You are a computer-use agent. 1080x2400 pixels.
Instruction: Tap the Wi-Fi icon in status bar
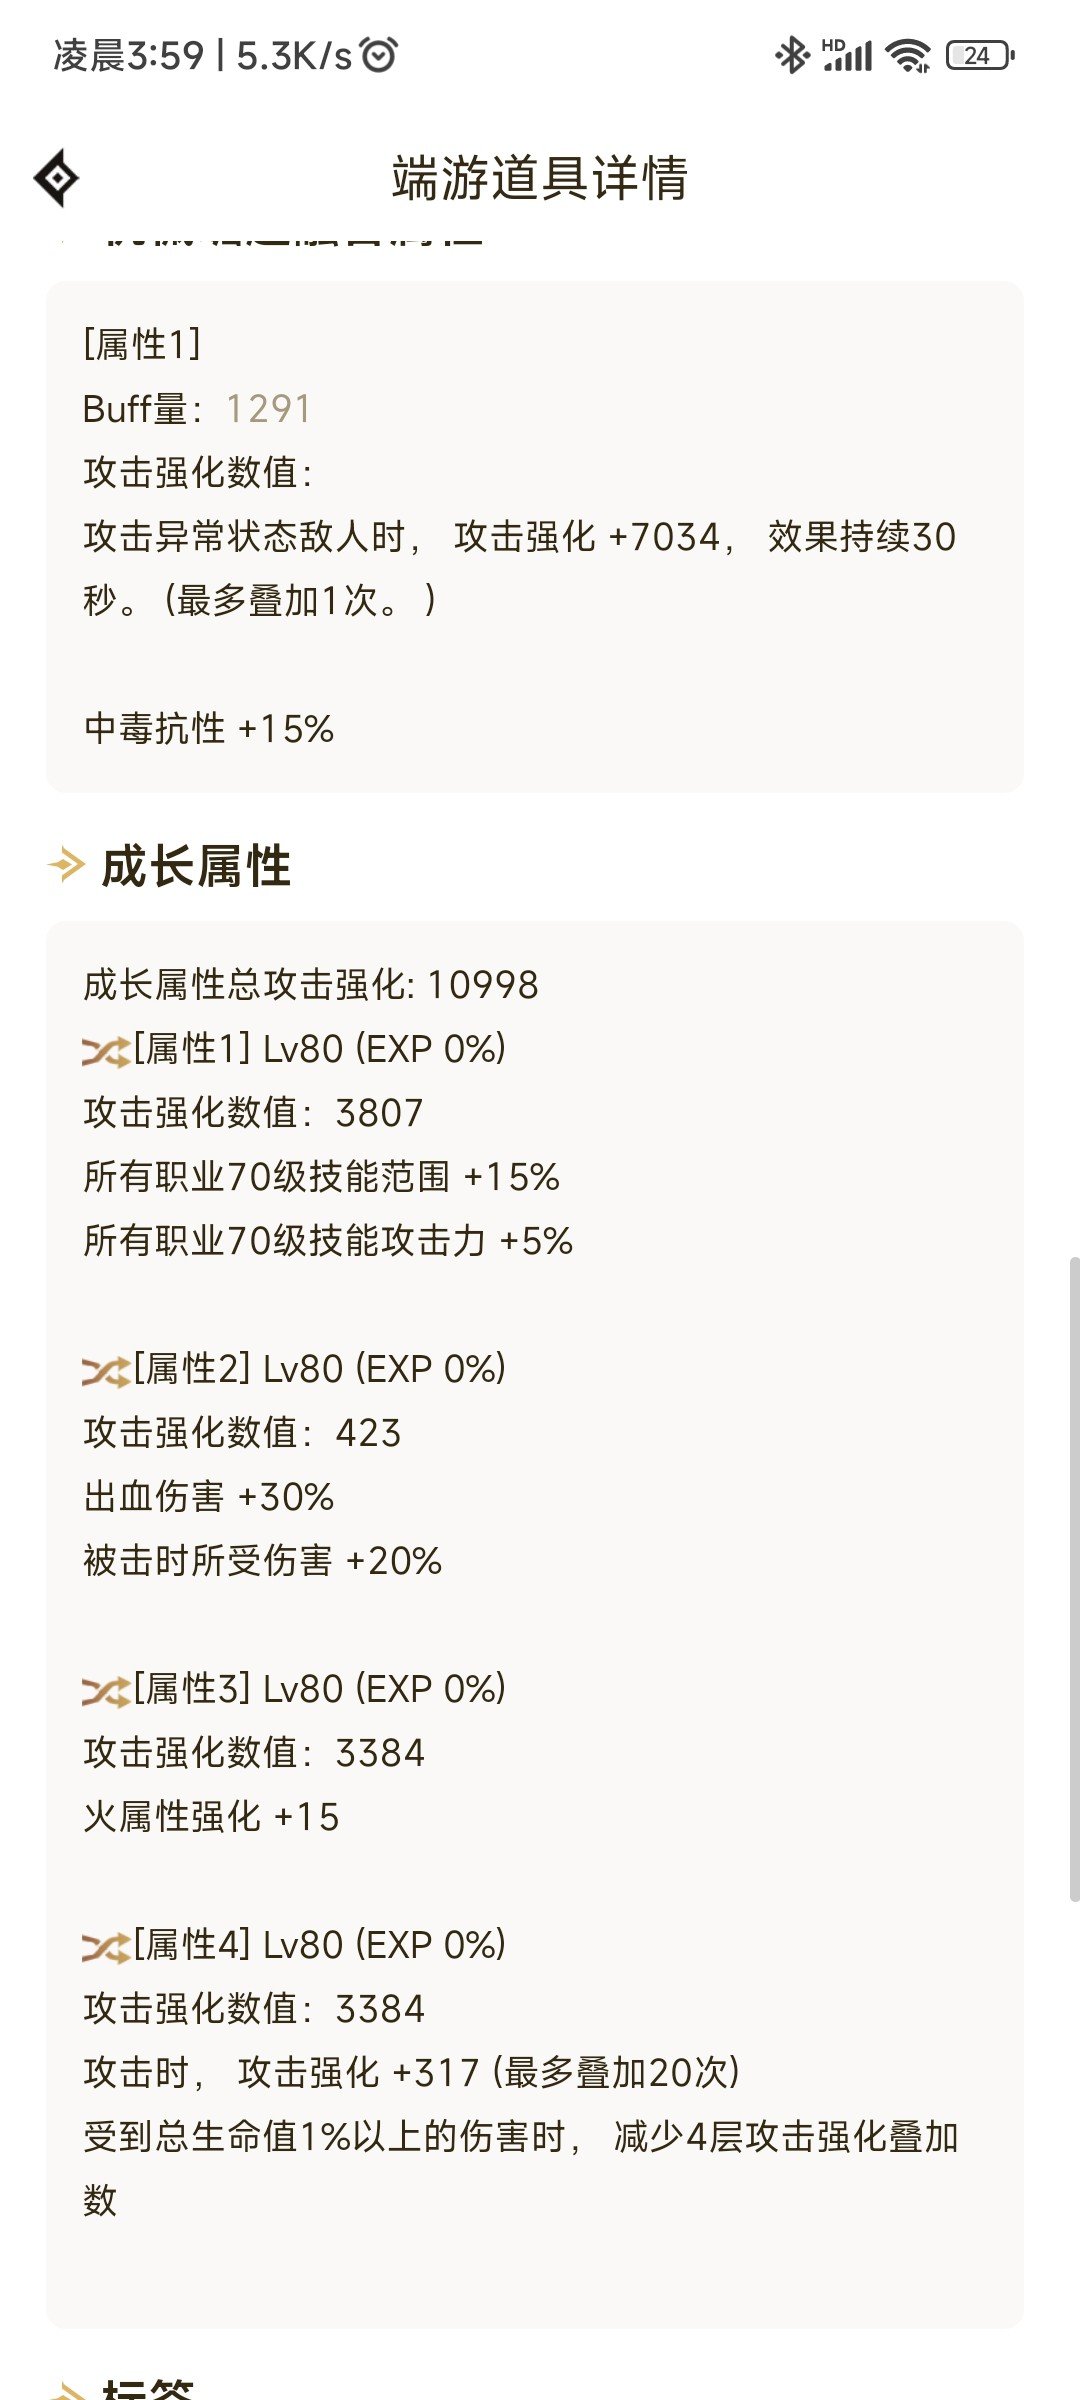click(x=909, y=55)
